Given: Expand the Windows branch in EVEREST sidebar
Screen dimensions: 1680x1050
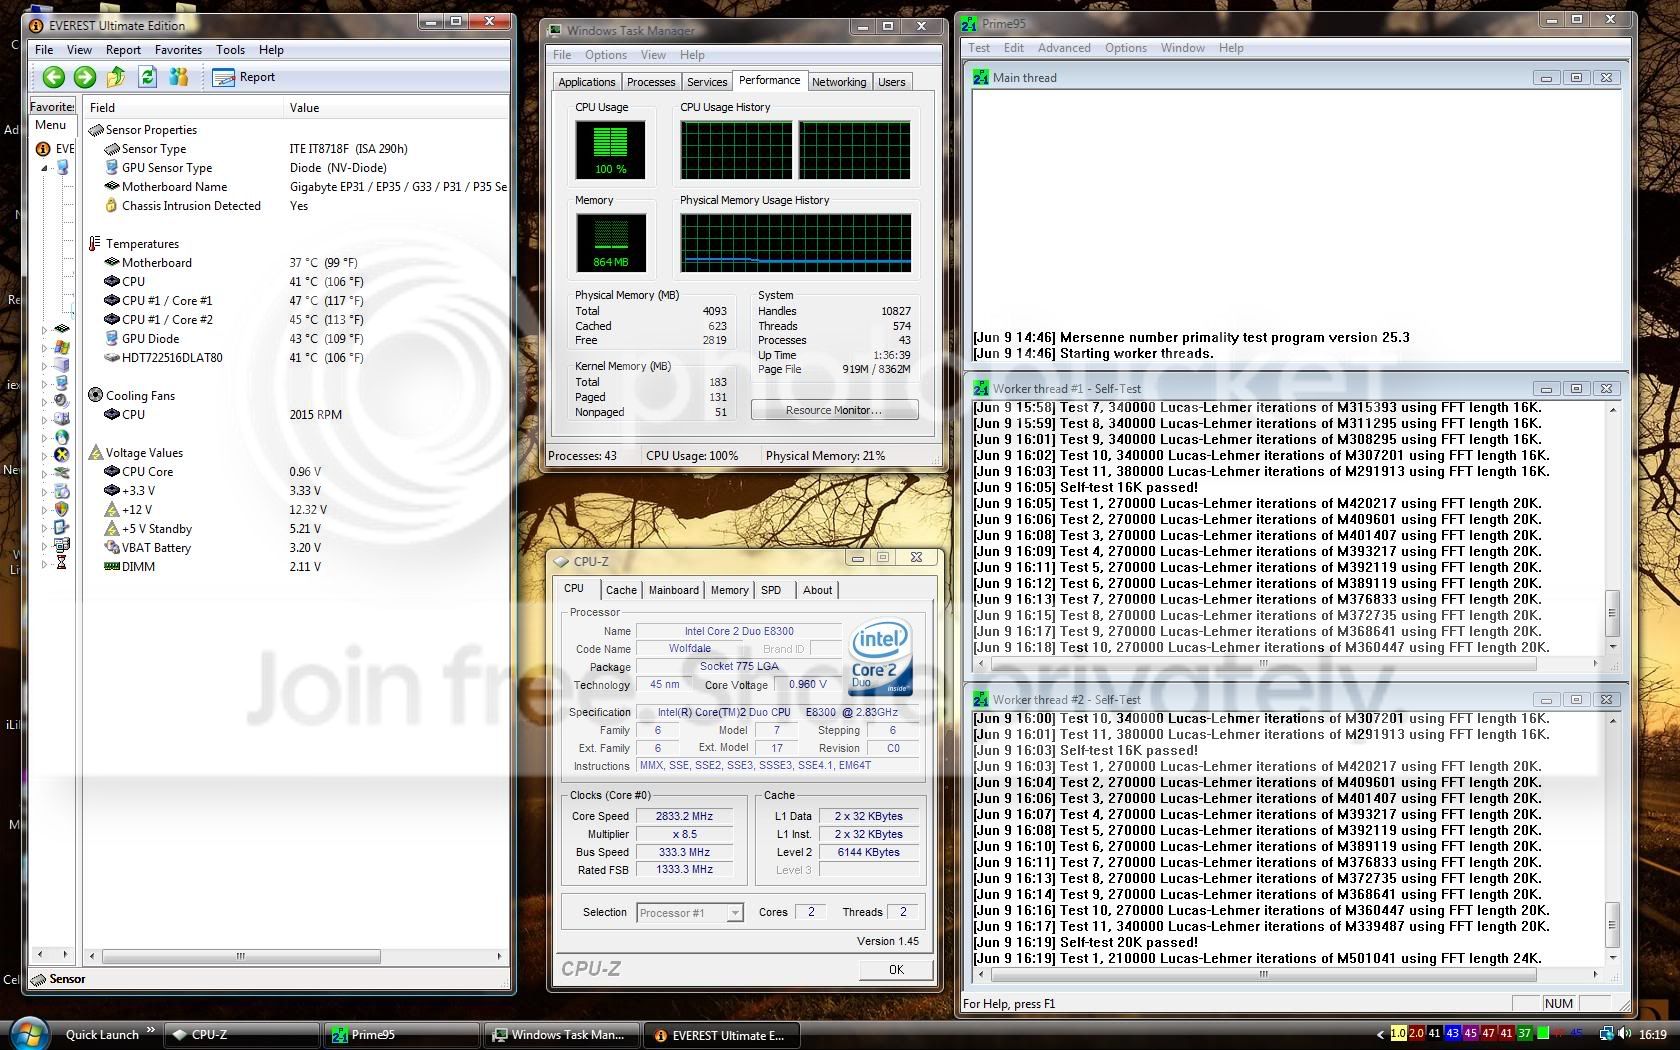Looking at the screenshot, I should (x=44, y=346).
